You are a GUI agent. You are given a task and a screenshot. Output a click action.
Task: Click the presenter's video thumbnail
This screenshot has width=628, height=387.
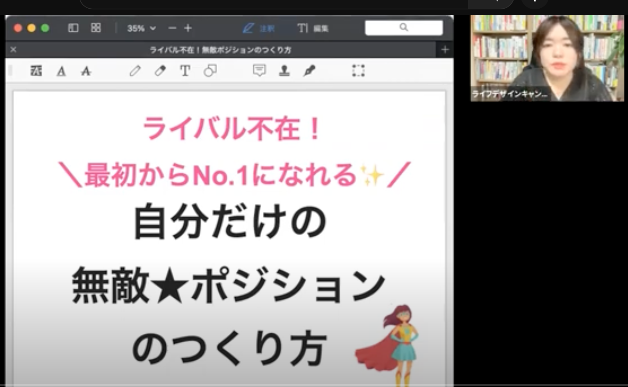coord(547,58)
